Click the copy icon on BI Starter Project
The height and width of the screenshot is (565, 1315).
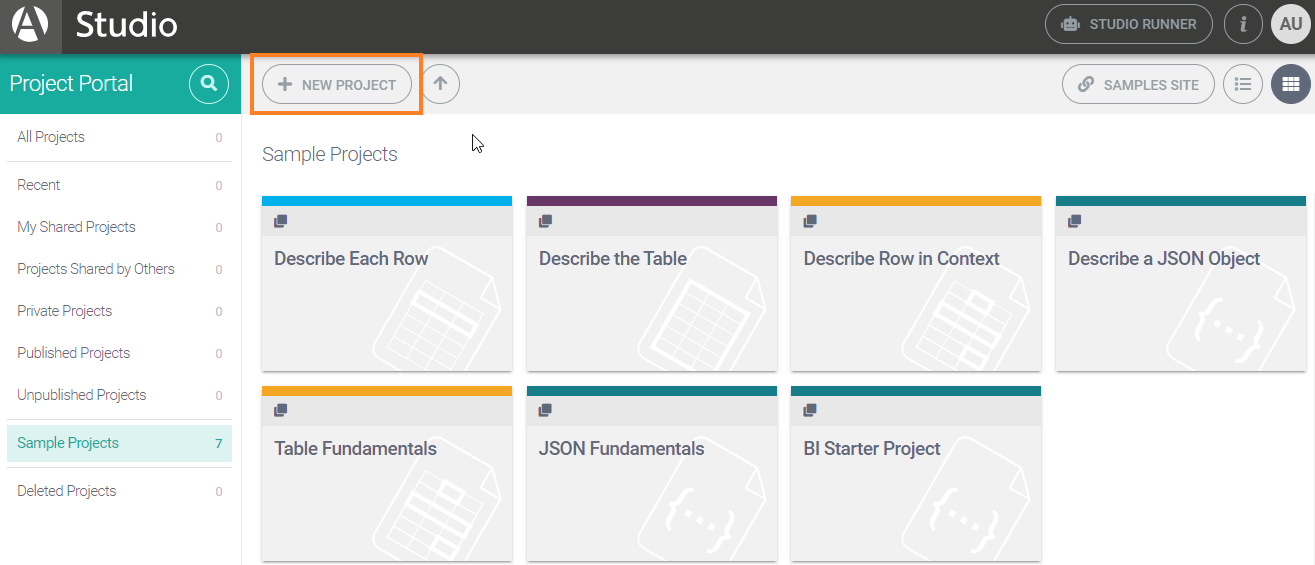(810, 410)
